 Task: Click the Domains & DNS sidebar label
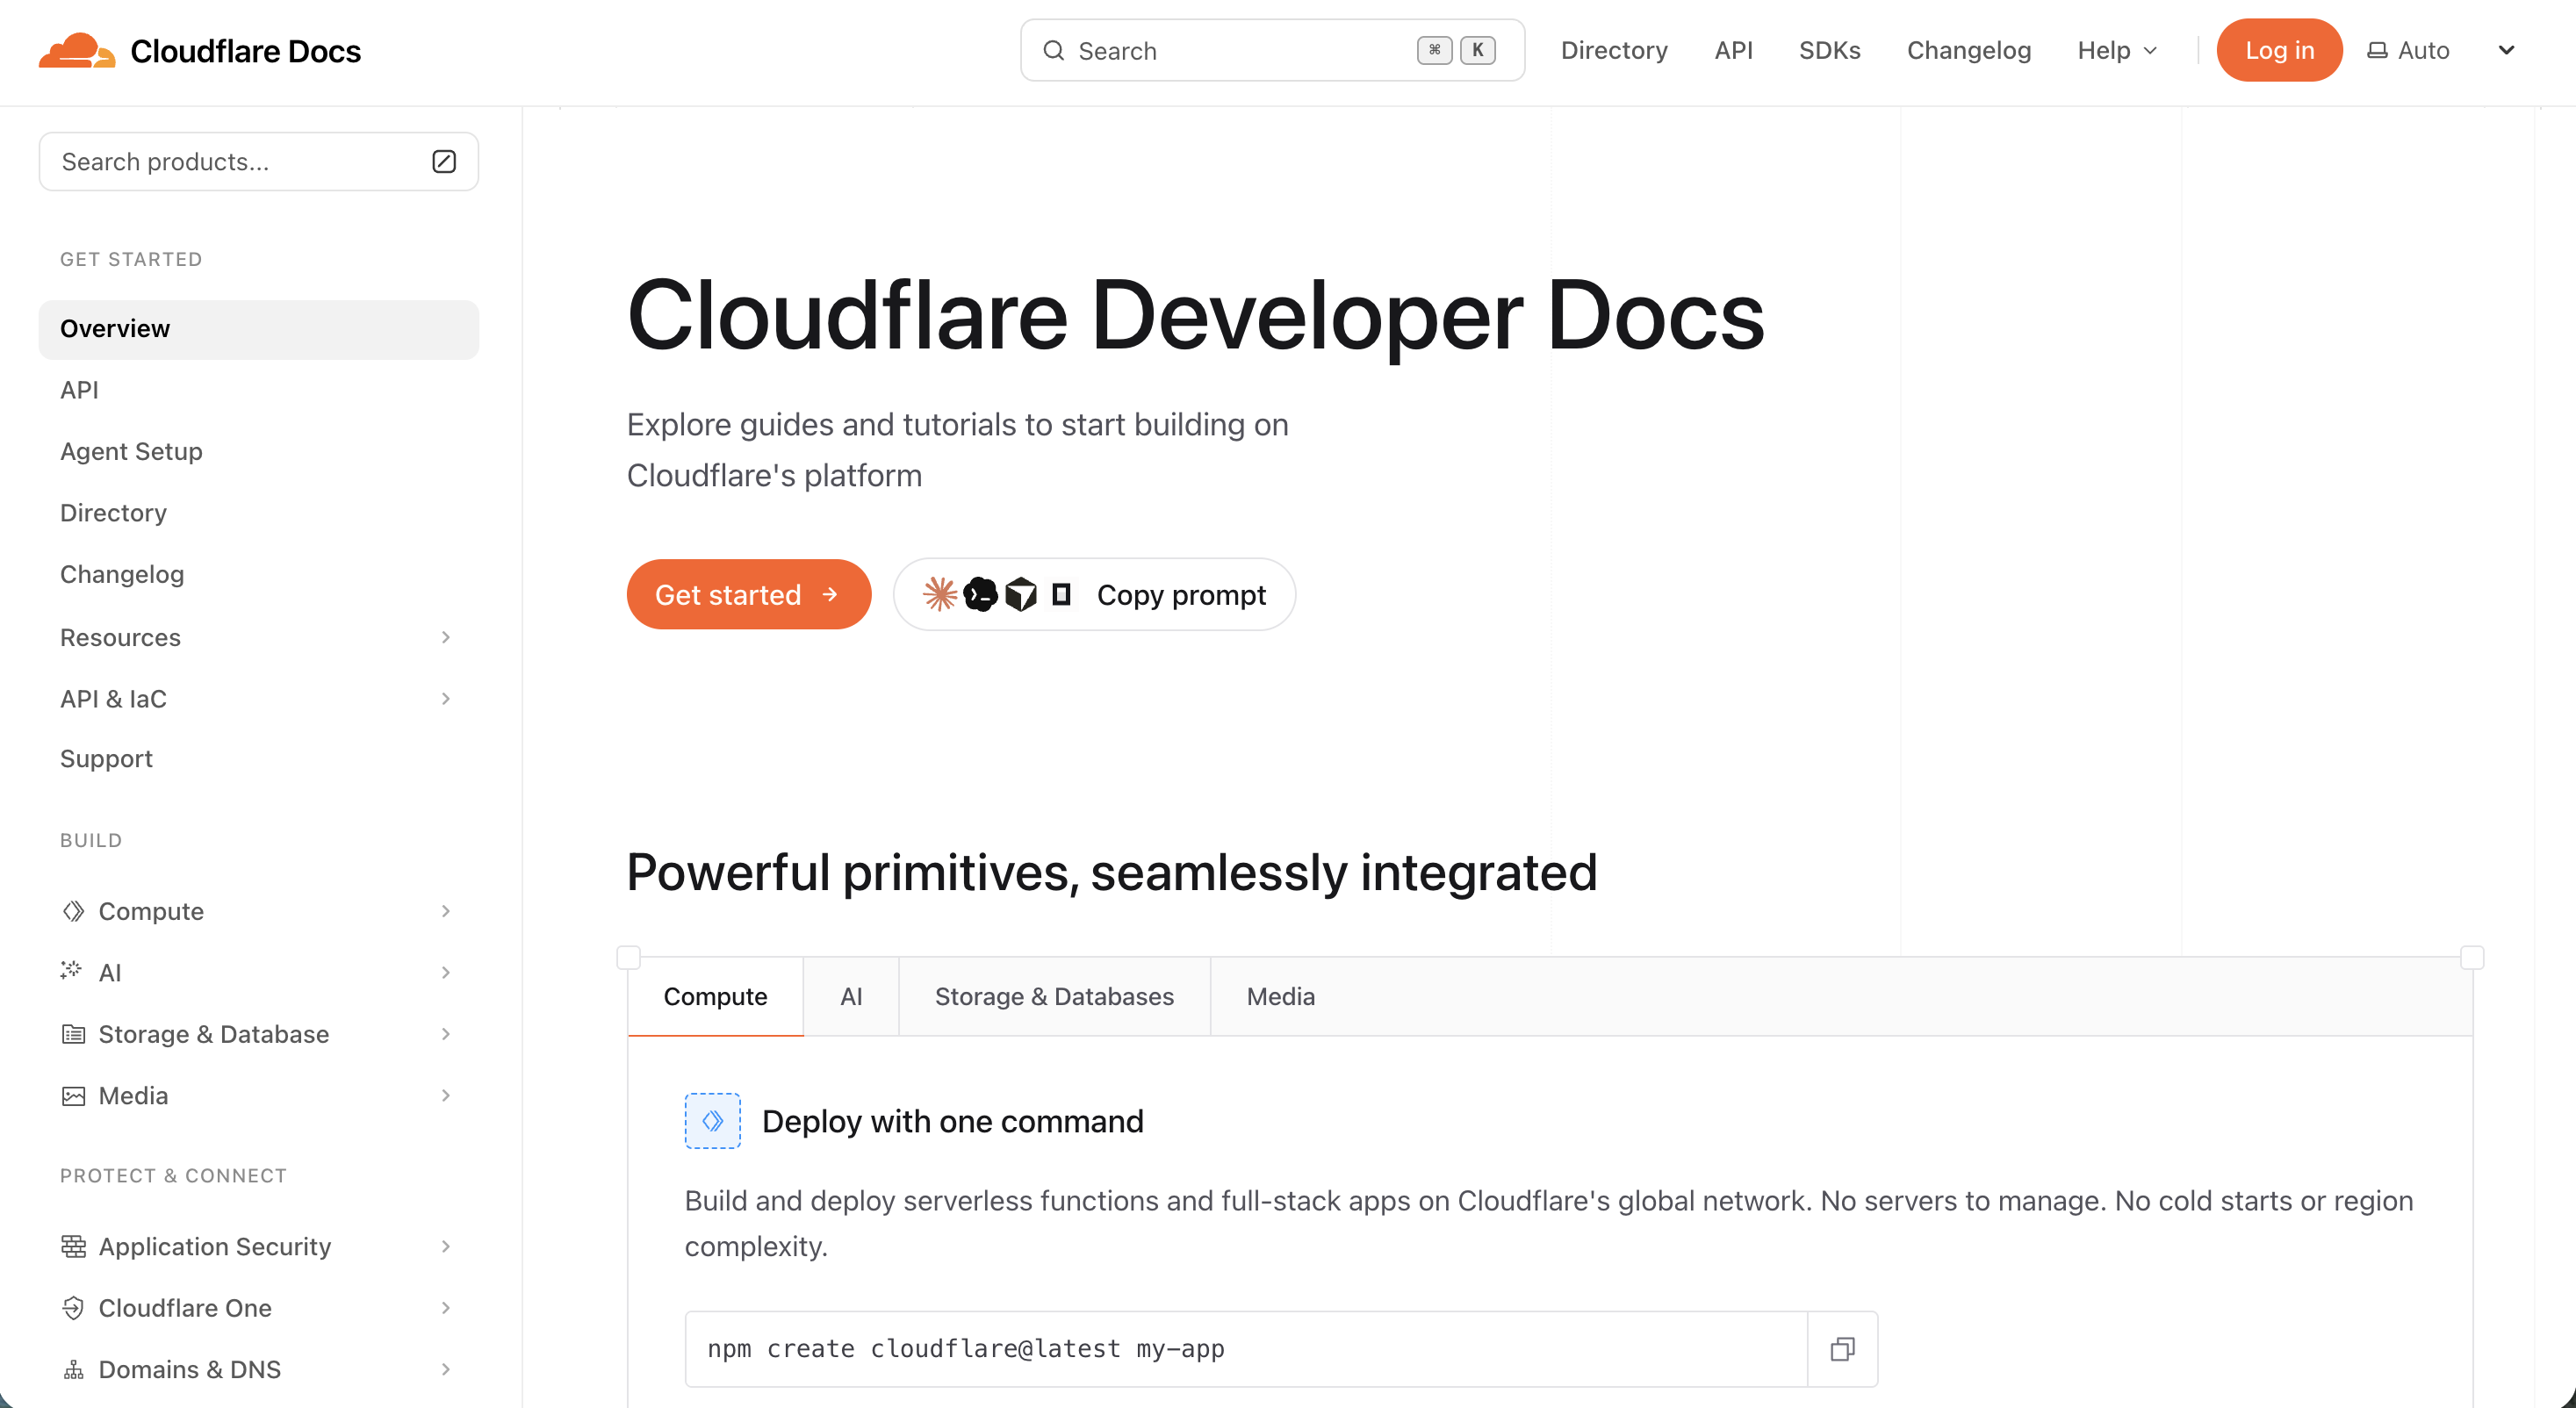coord(189,1369)
